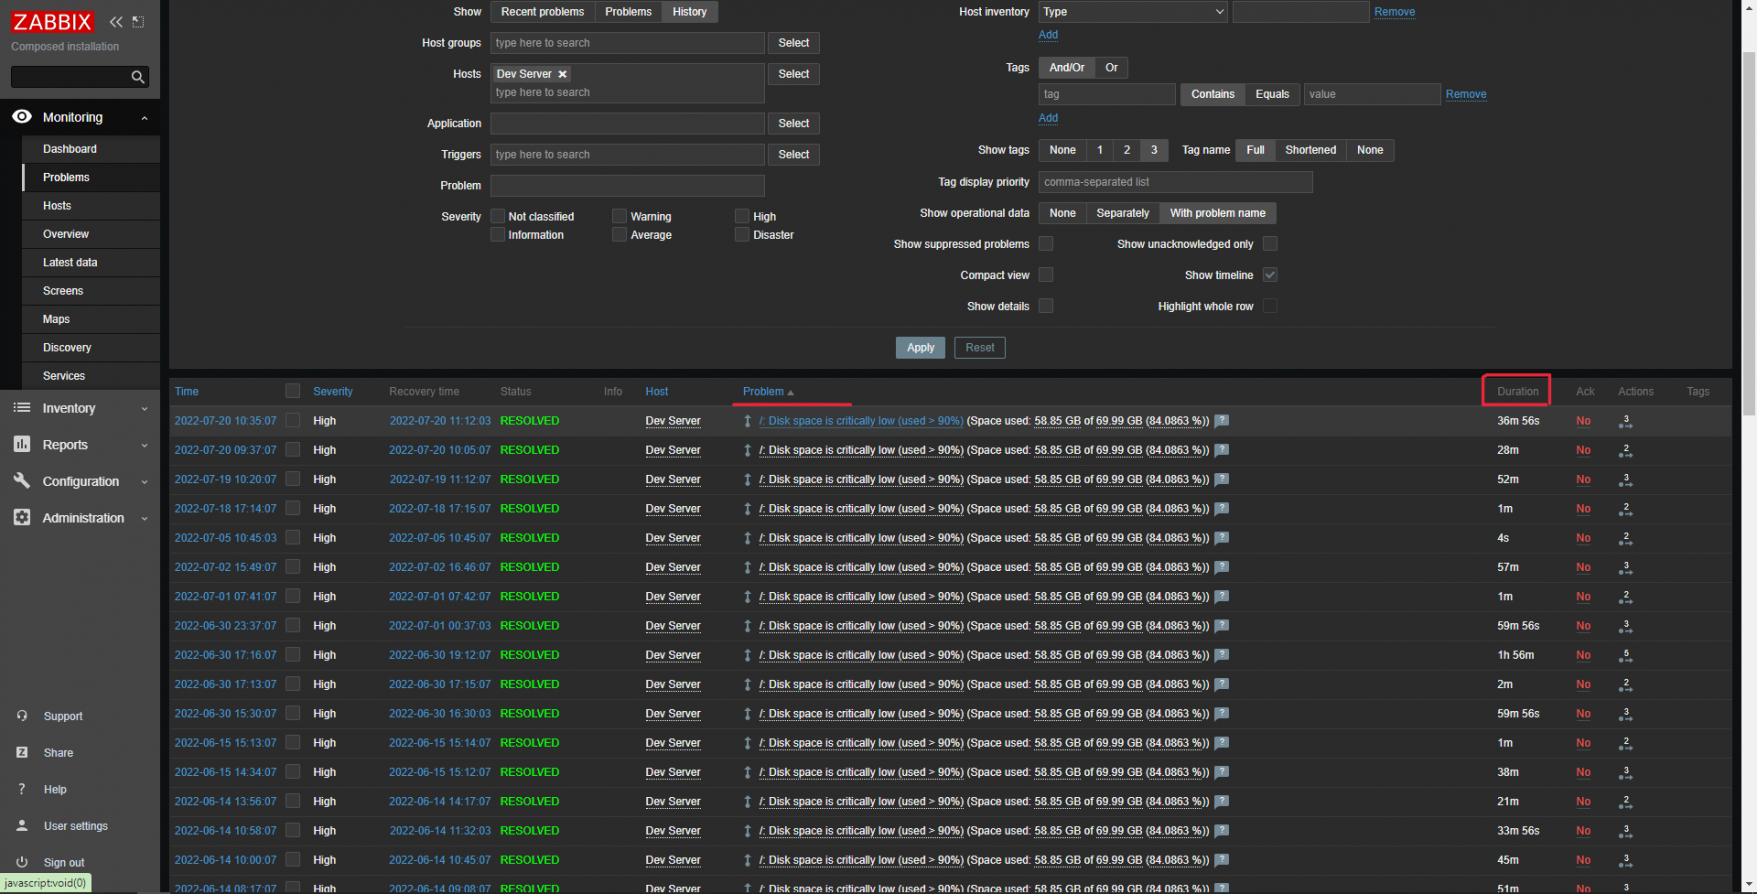Viewport: 1757px width, 894px height.
Task: Click the Reset filter button
Action: tap(979, 348)
